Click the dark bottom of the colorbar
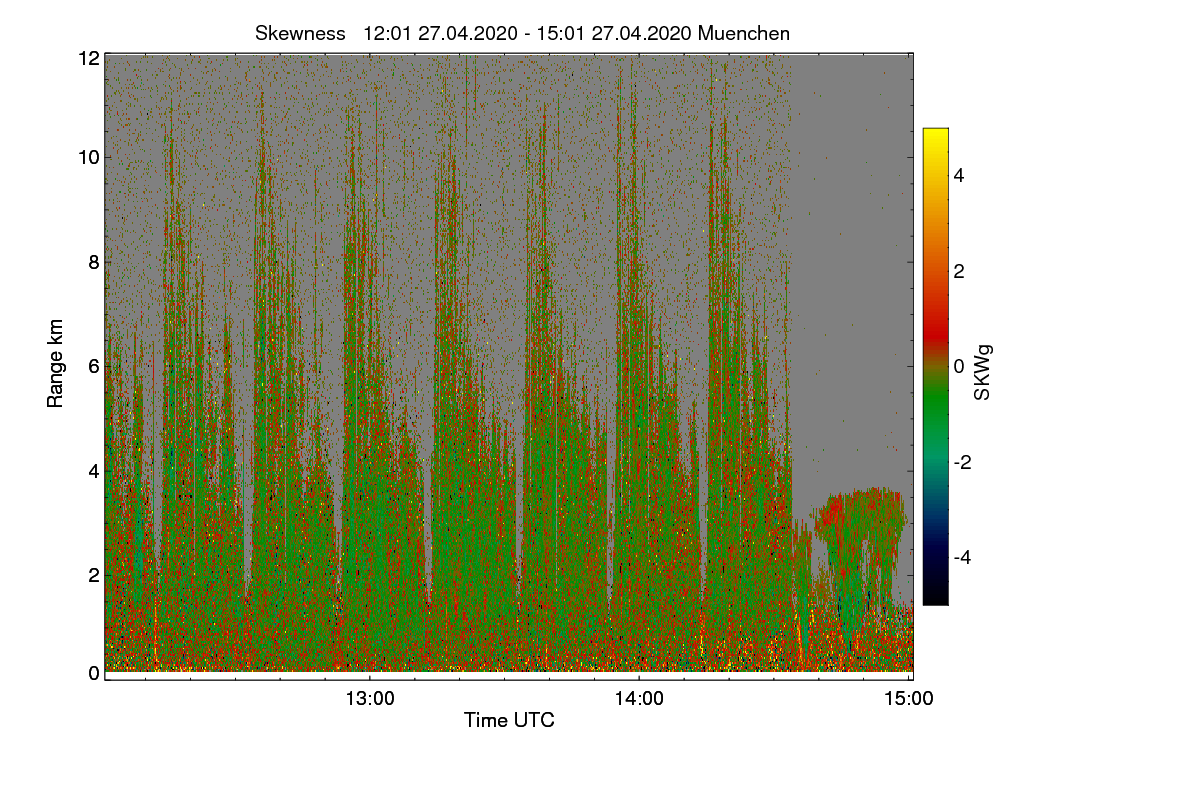This screenshot has height=800, width=1200. pos(935,590)
